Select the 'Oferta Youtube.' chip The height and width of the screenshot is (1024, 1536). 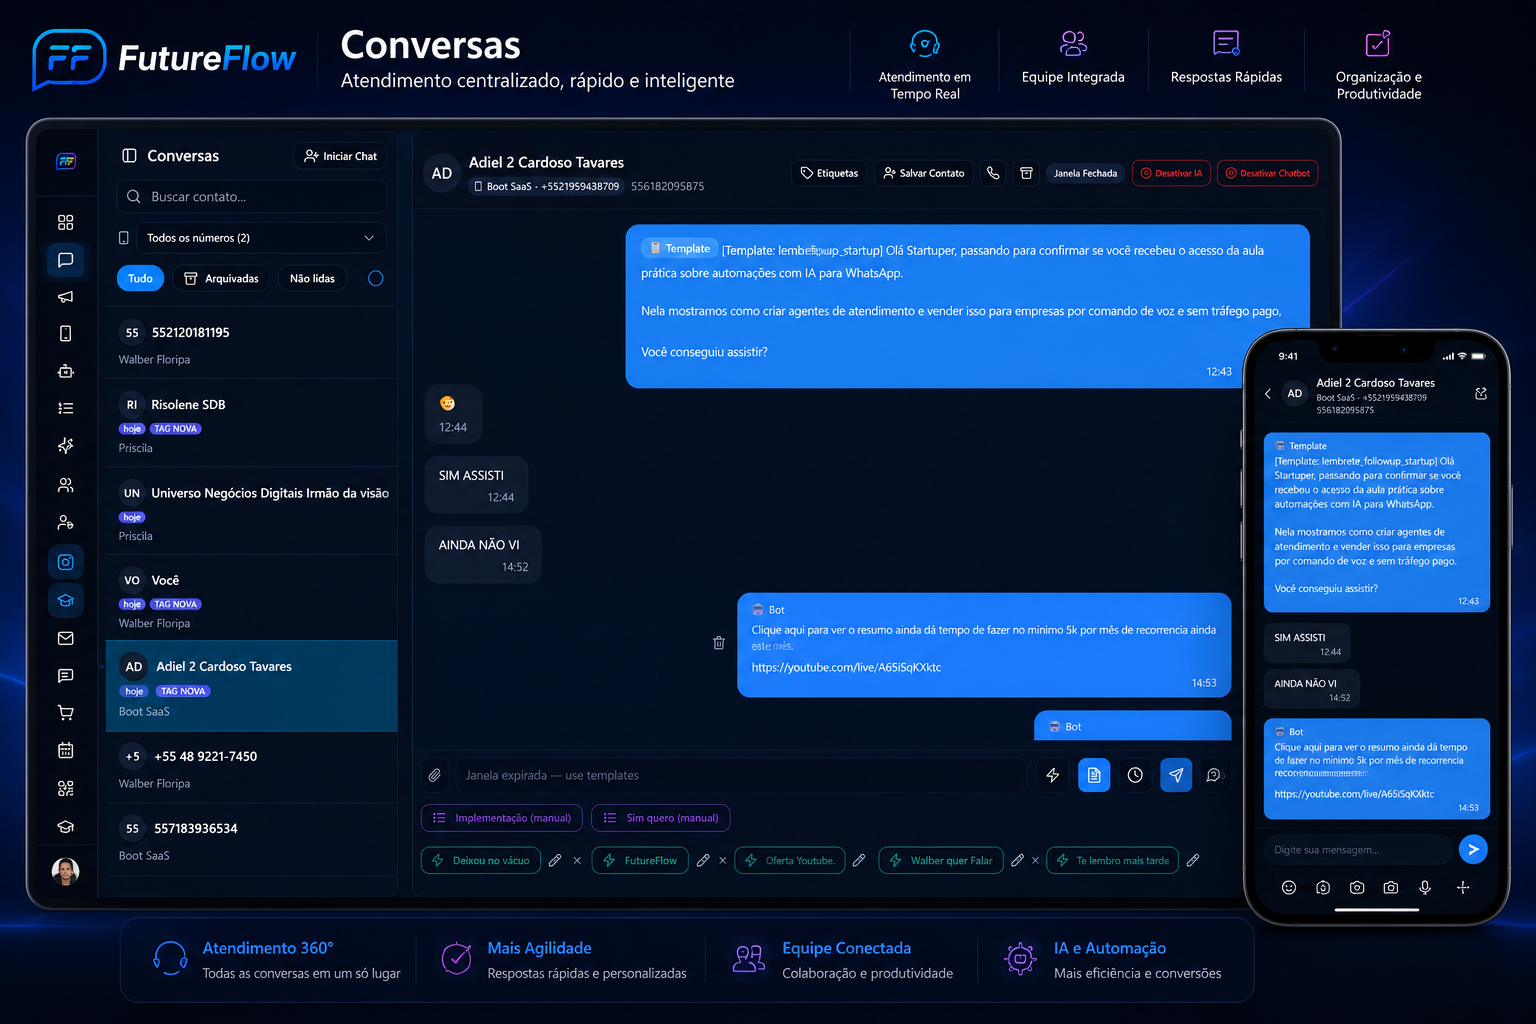pos(790,860)
